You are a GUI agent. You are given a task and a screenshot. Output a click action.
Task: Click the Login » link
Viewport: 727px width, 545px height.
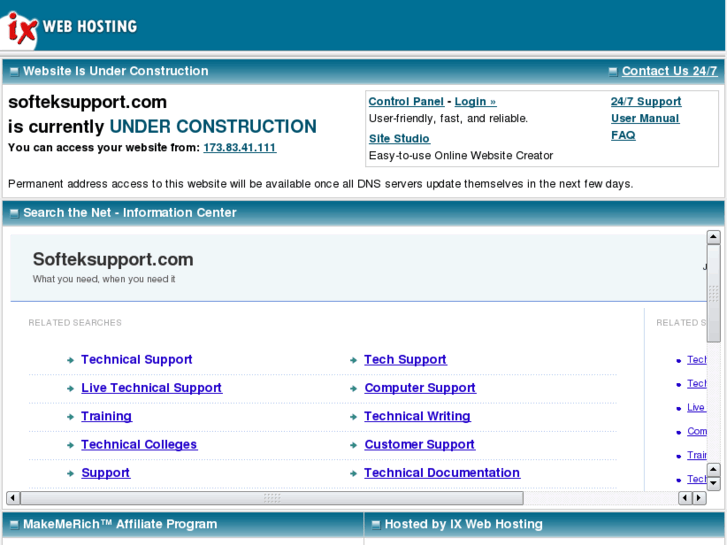(475, 102)
